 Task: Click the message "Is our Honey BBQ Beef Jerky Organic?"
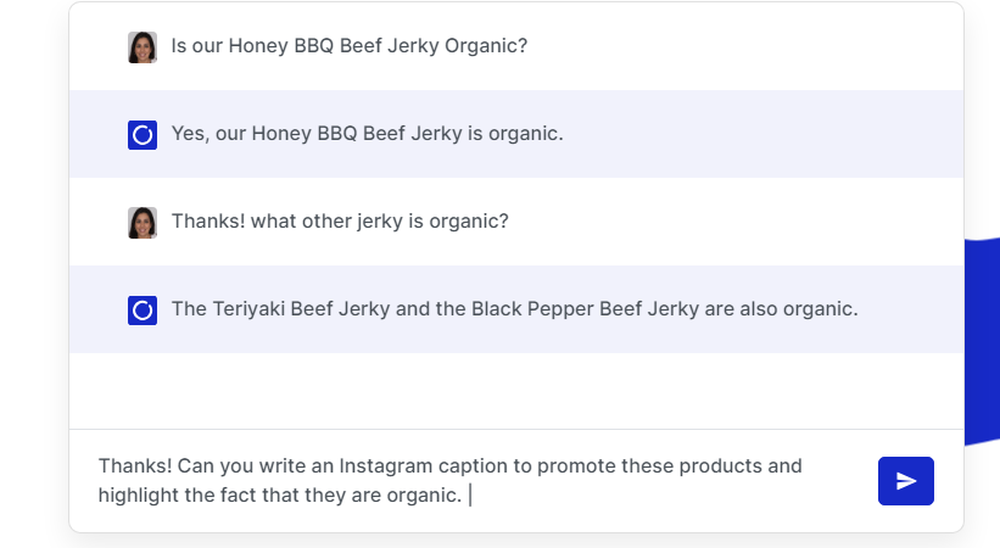pyautogui.click(x=349, y=46)
